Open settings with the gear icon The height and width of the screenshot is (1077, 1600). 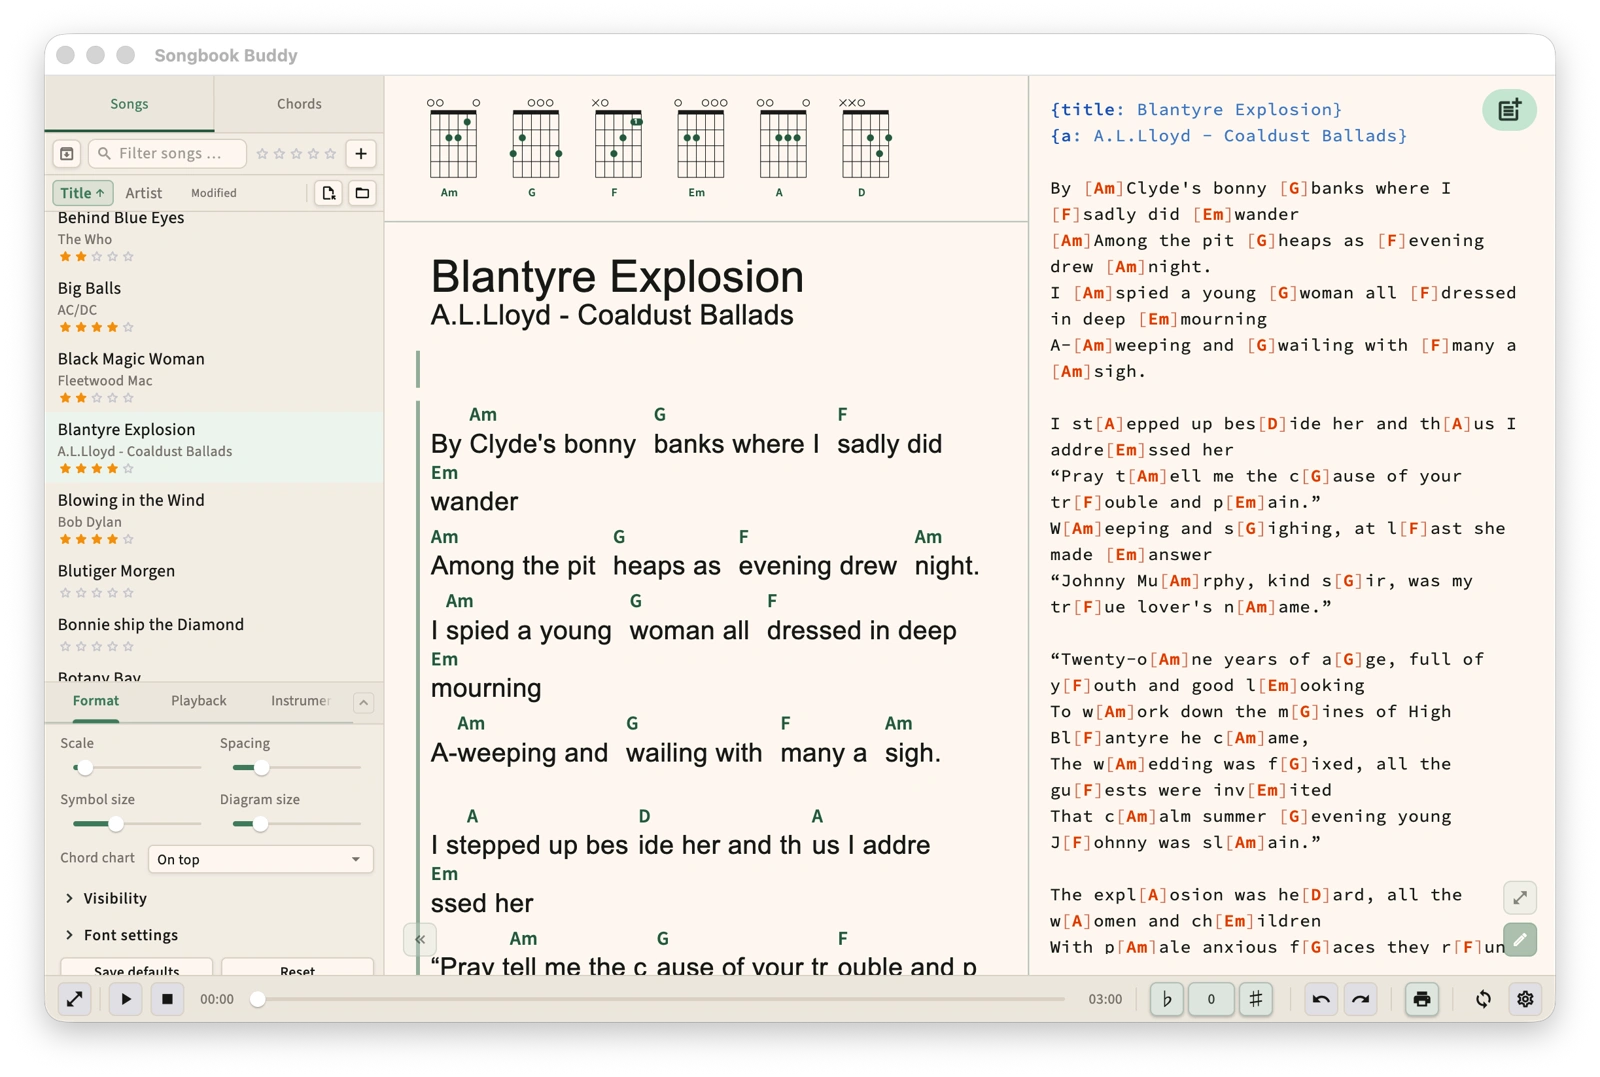(x=1525, y=999)
